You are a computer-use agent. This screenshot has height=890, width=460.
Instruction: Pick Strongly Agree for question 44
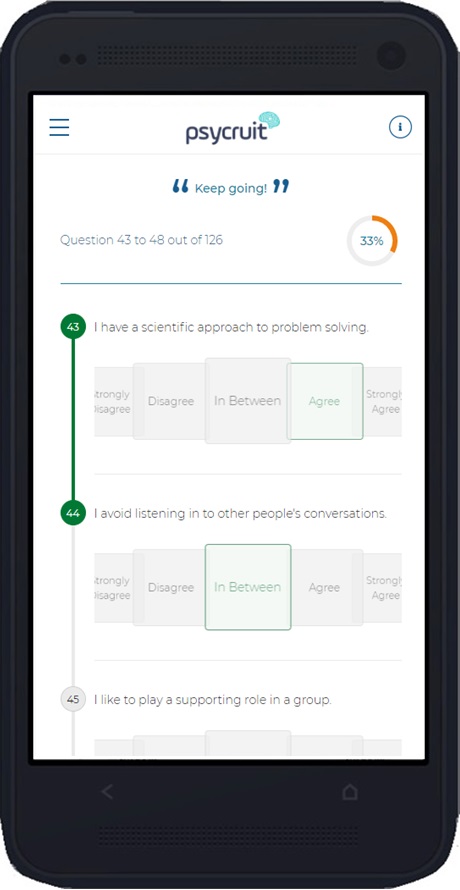click(x=383, y=587)
